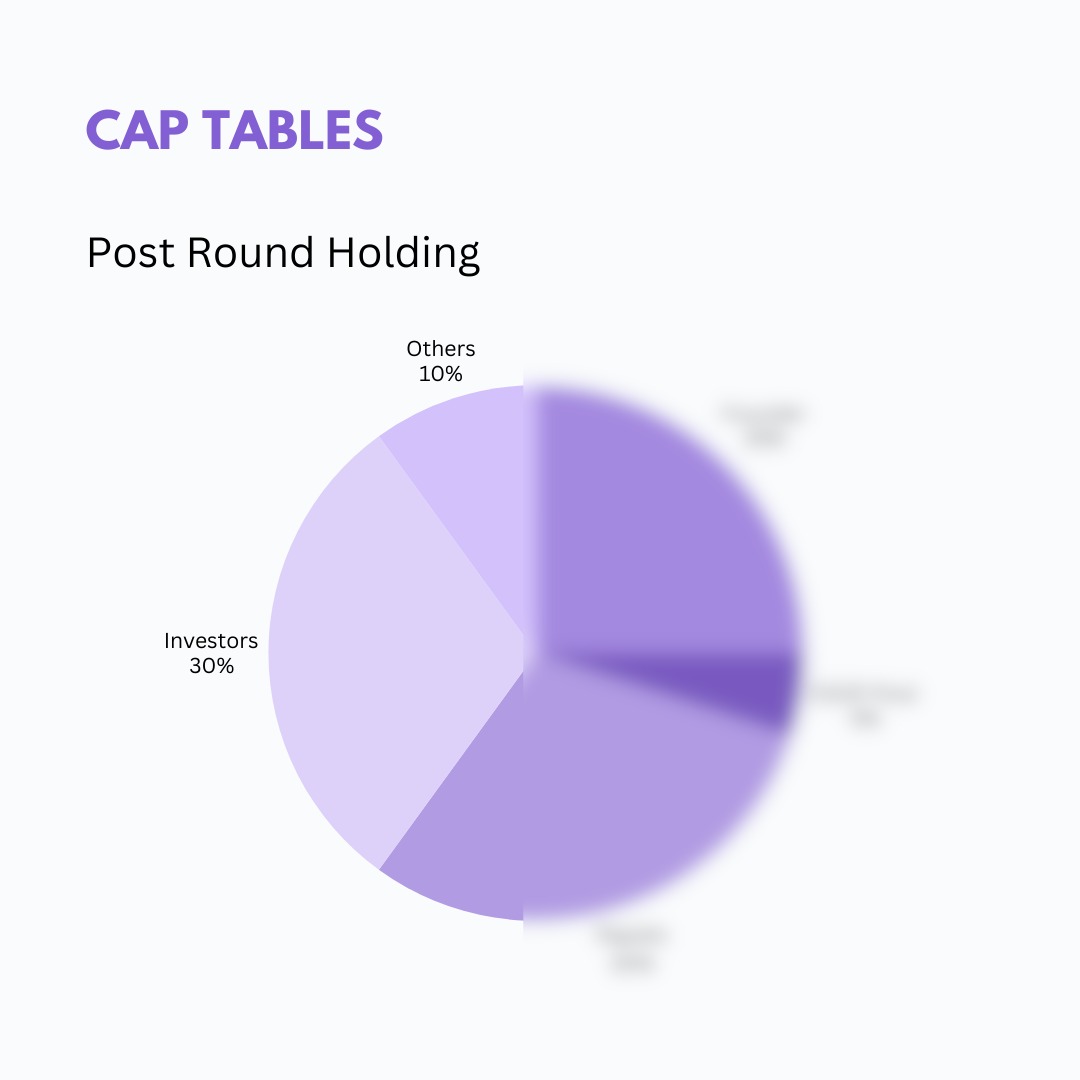1080x1080 pixels.
Task: Click the Investors label text
Action: point(211,640)
